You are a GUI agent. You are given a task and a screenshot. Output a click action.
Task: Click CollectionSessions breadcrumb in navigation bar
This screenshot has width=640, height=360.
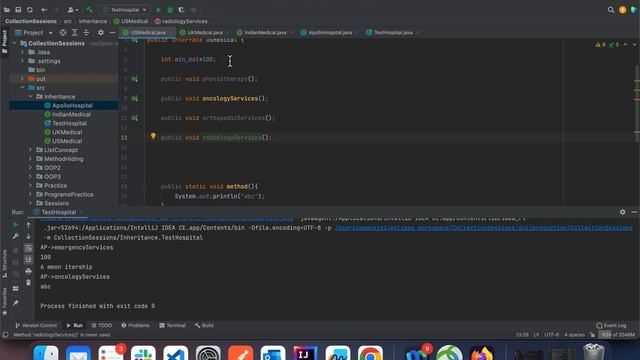click(x=31, y=21)
